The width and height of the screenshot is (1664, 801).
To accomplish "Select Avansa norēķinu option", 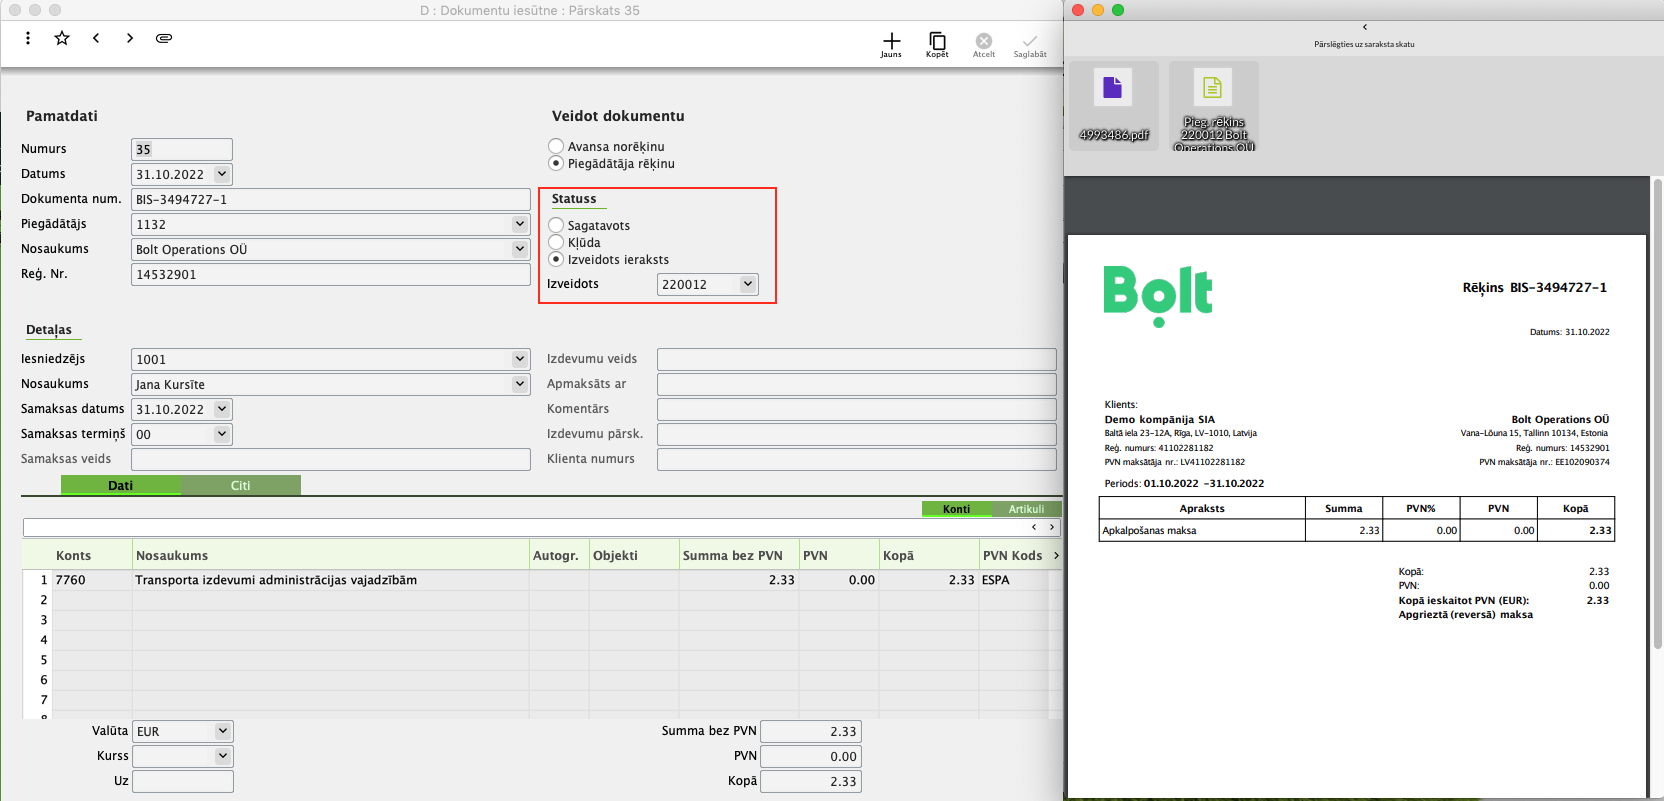I will click(x=556, y=146).
